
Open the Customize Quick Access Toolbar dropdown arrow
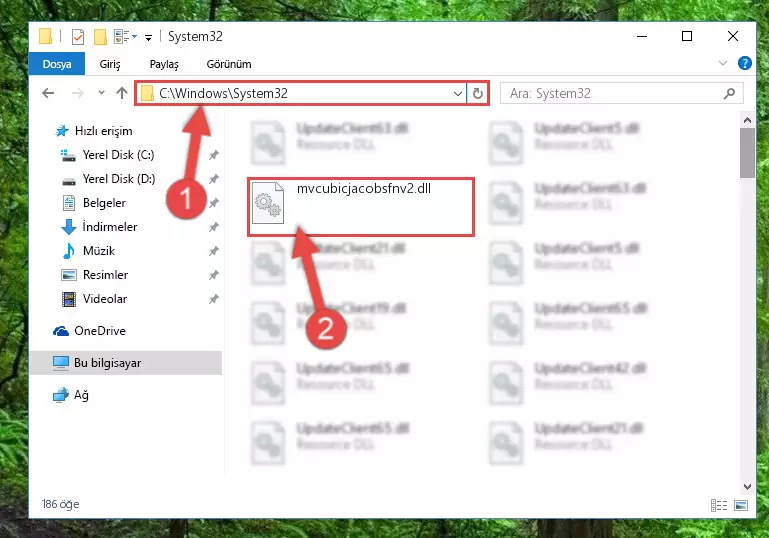click(x=148, y=37)
